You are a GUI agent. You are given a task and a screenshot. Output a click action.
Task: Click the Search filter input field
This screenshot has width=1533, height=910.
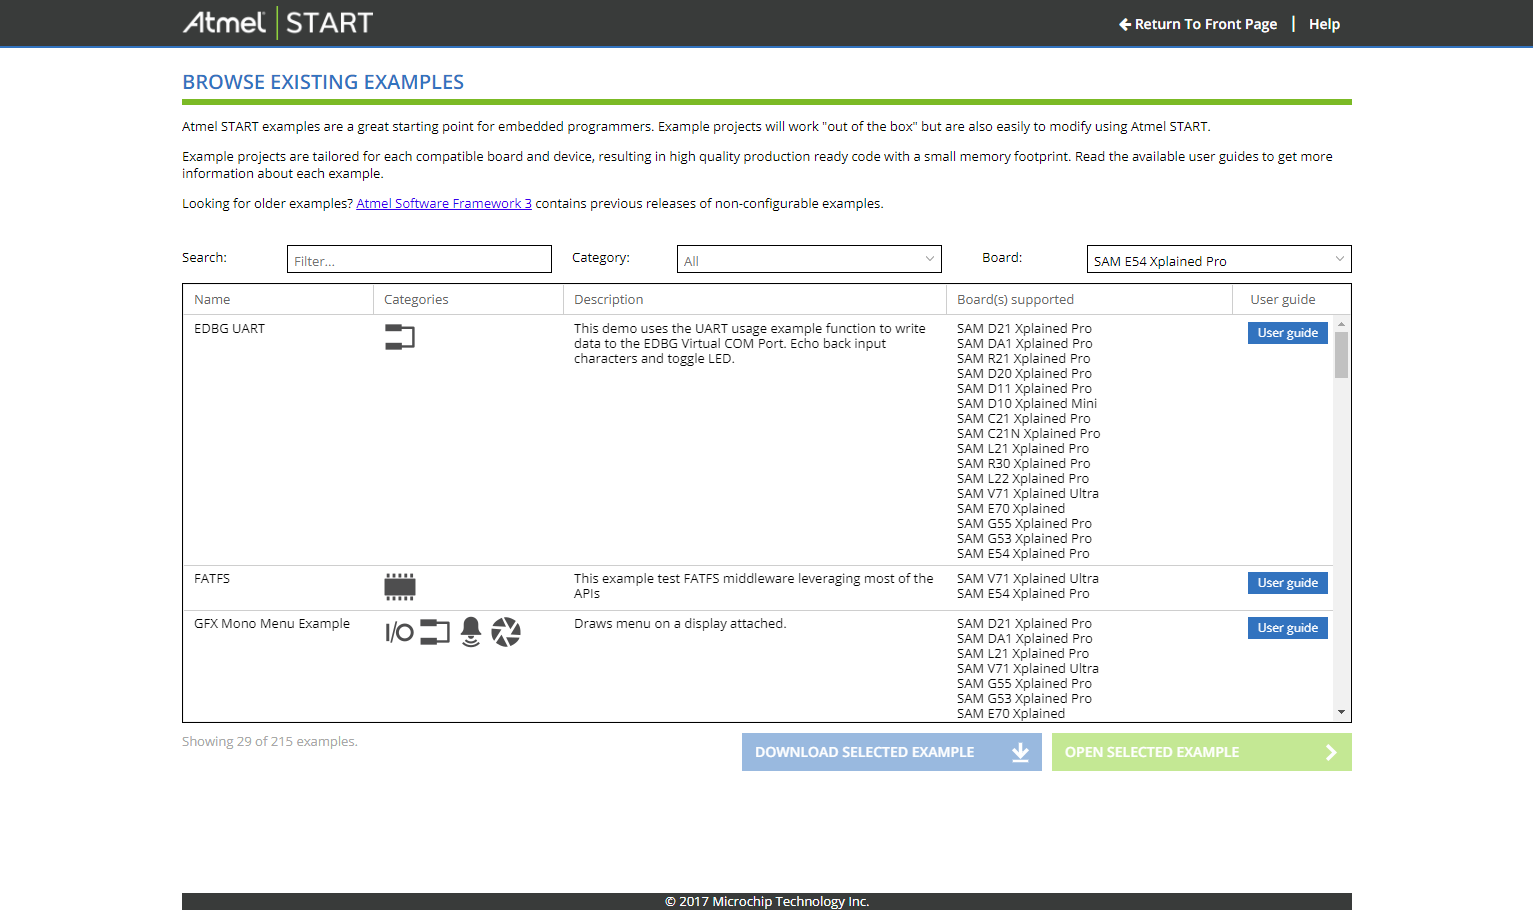point(419,259)
